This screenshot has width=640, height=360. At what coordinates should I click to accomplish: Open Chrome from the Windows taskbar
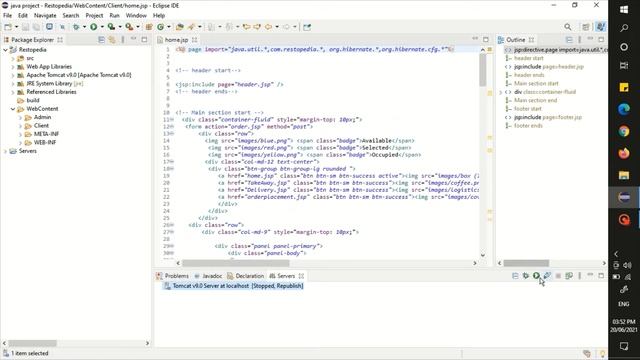coord(624,131)
